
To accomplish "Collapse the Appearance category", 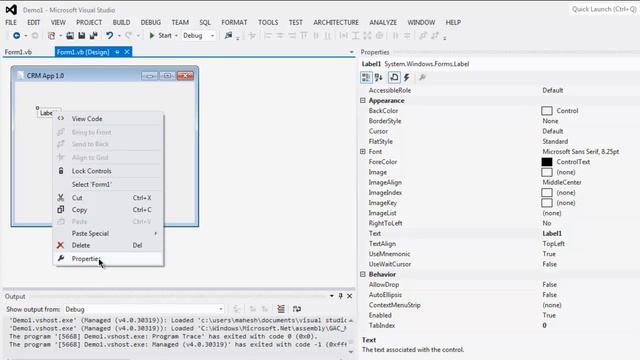I will (363, 100).
